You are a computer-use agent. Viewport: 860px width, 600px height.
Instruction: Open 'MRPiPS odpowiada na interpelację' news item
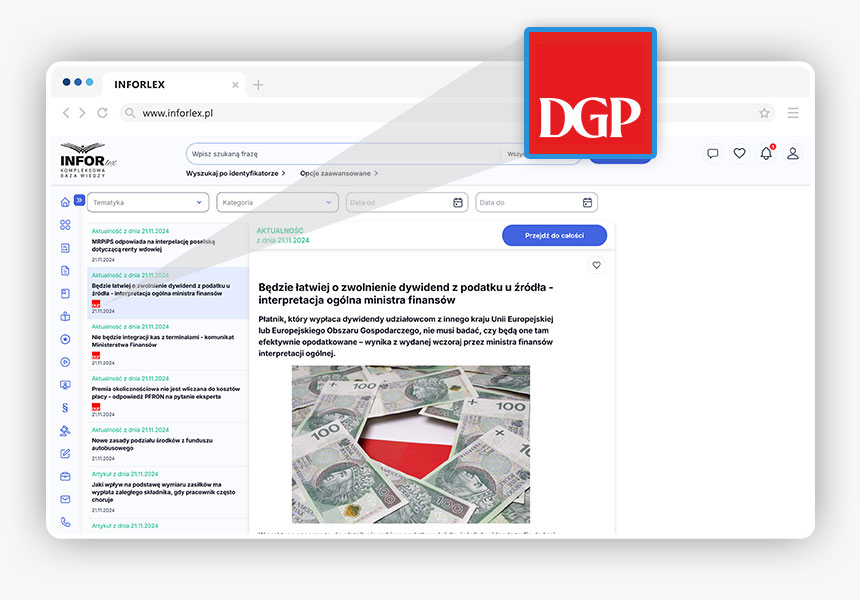pyautogui.click(x=168, y=245)
